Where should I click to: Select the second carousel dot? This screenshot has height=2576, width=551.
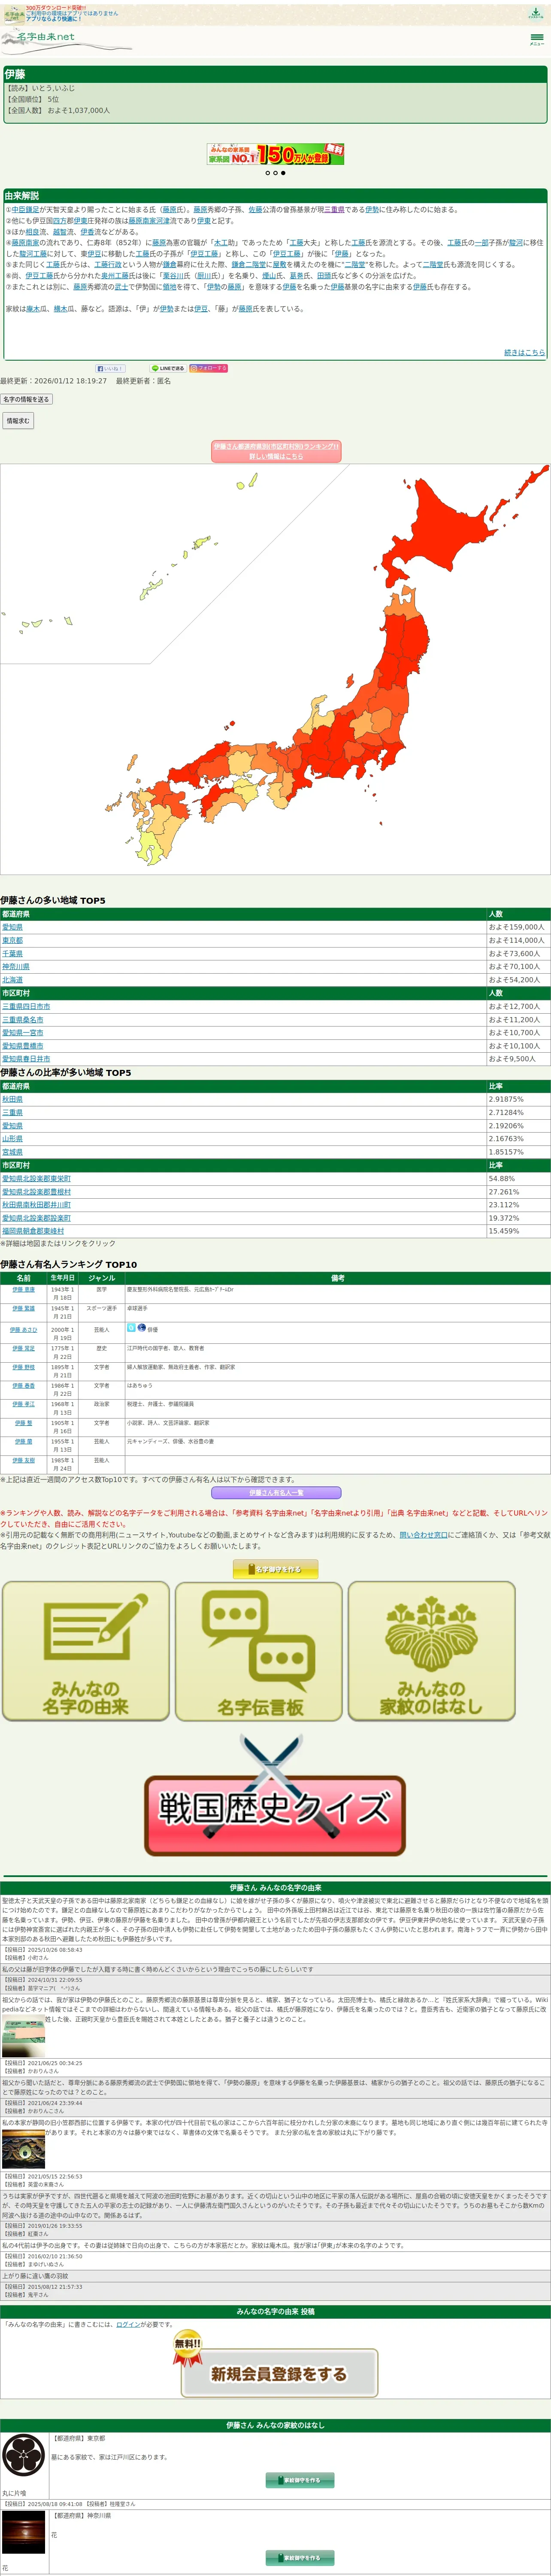point(275,173)
